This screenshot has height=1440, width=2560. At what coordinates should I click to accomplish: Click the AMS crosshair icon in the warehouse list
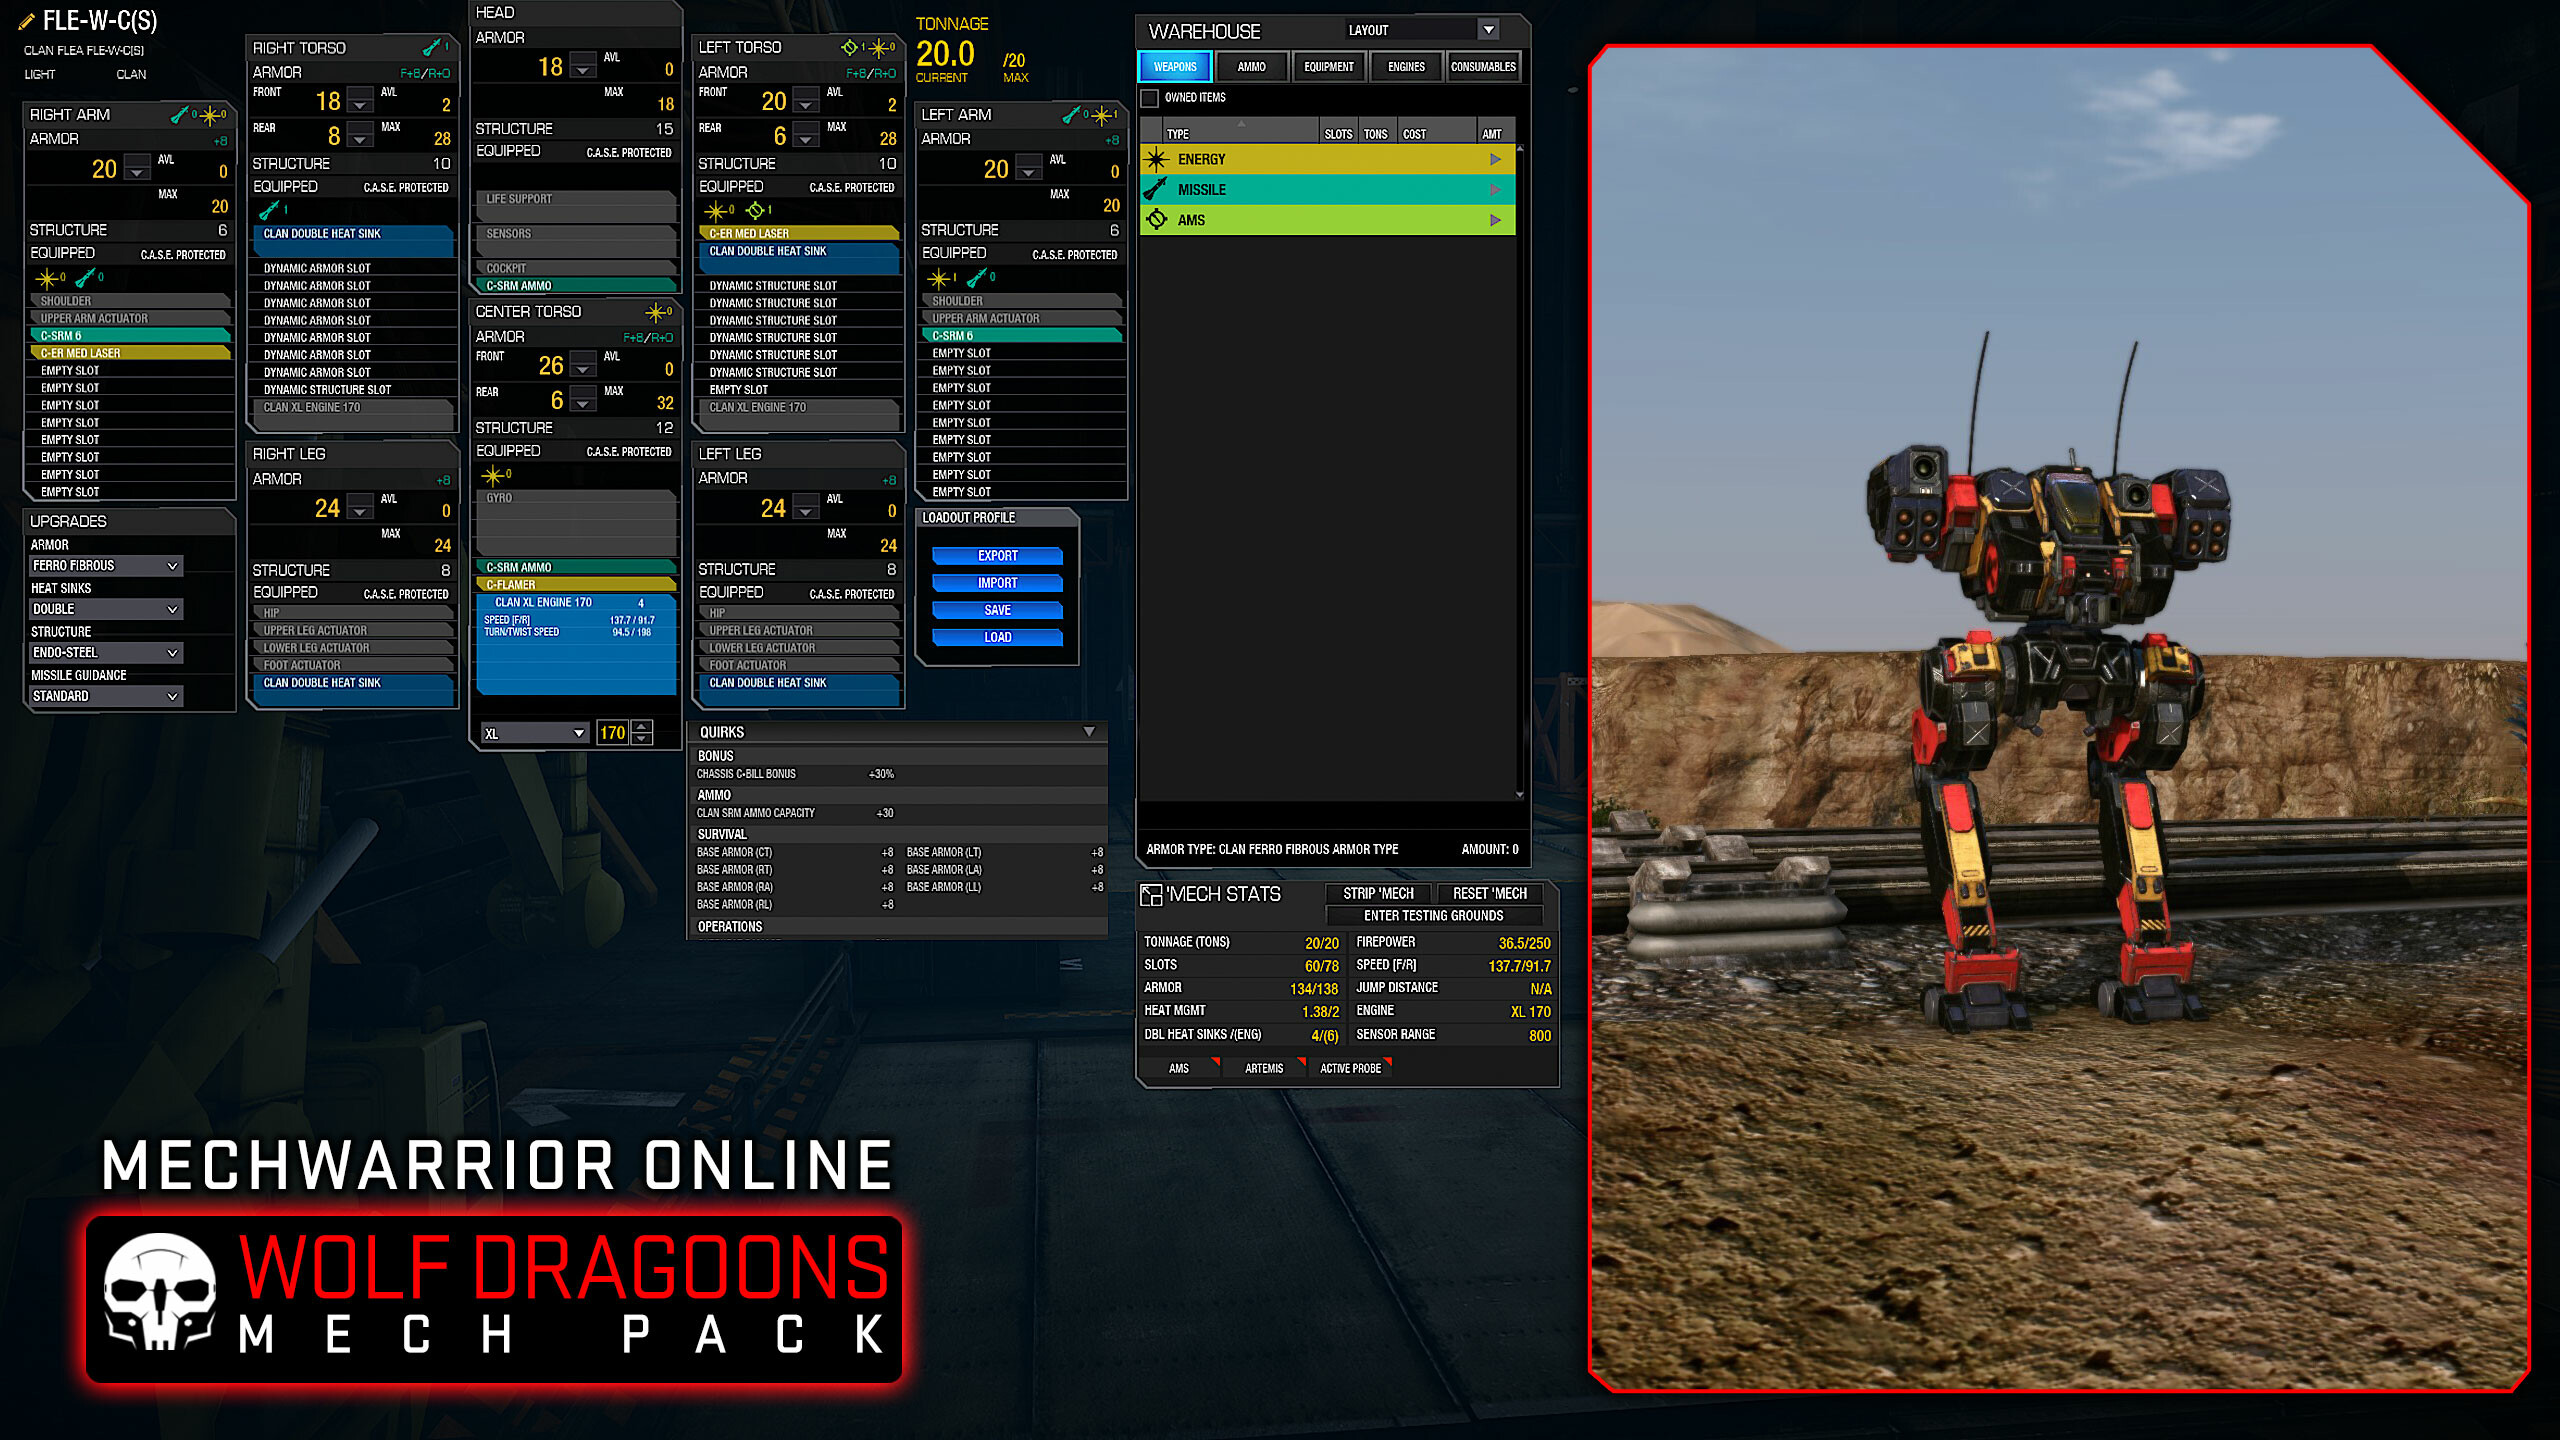[1157, 219]
